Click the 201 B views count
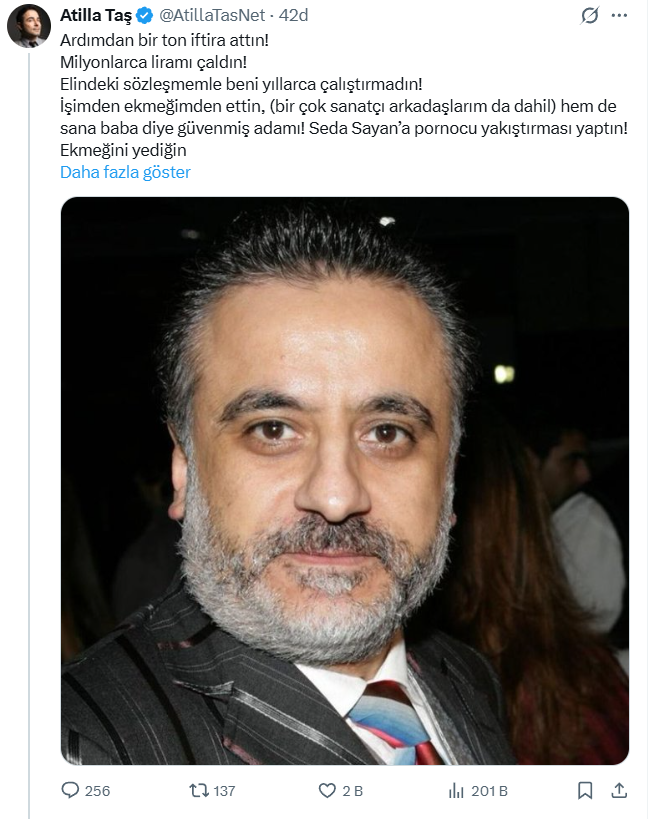 pyautogui.click(x=489, y=791)
